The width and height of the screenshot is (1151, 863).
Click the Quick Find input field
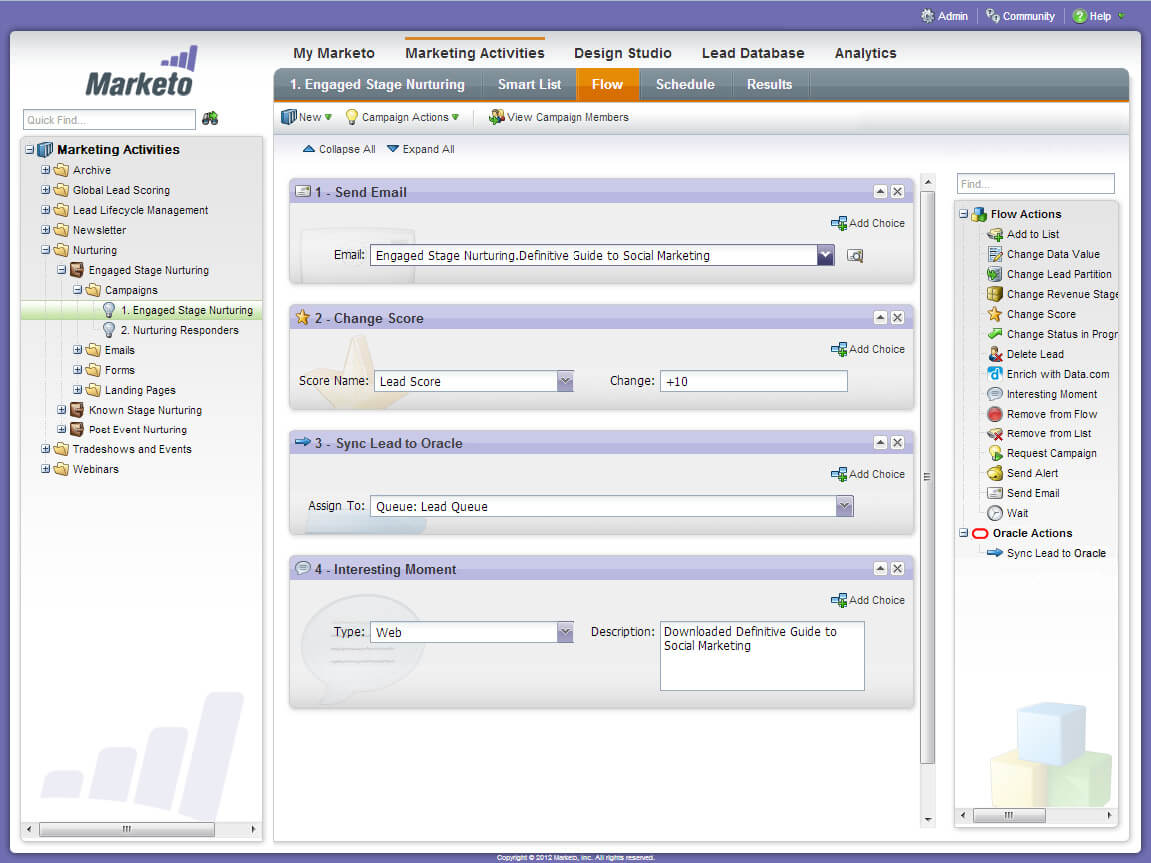(x=109, y=120)
